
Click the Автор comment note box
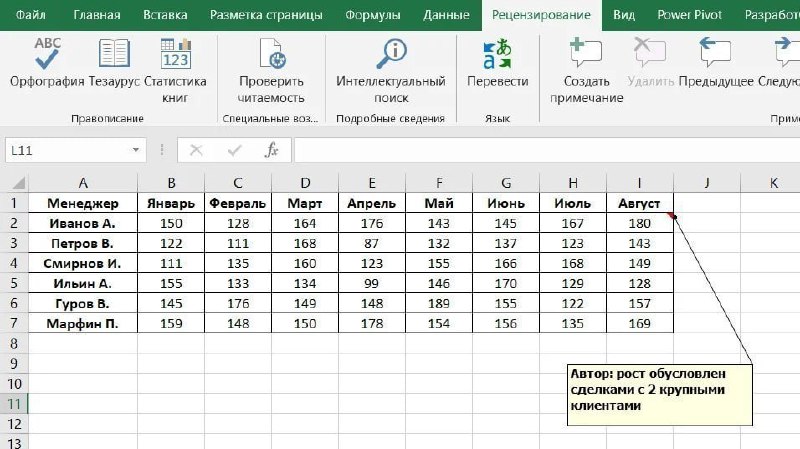[x=660, y=394]
